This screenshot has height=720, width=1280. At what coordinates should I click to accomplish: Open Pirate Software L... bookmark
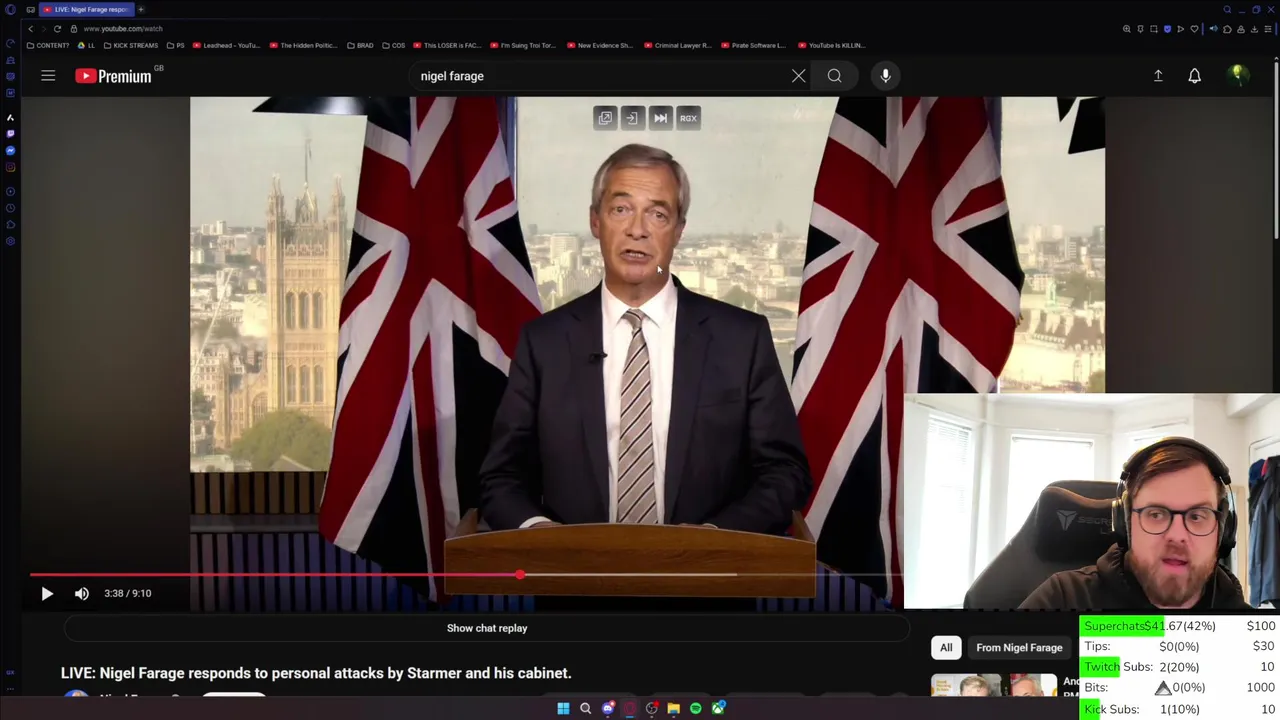pyautogui.click(x=754, y=45)
